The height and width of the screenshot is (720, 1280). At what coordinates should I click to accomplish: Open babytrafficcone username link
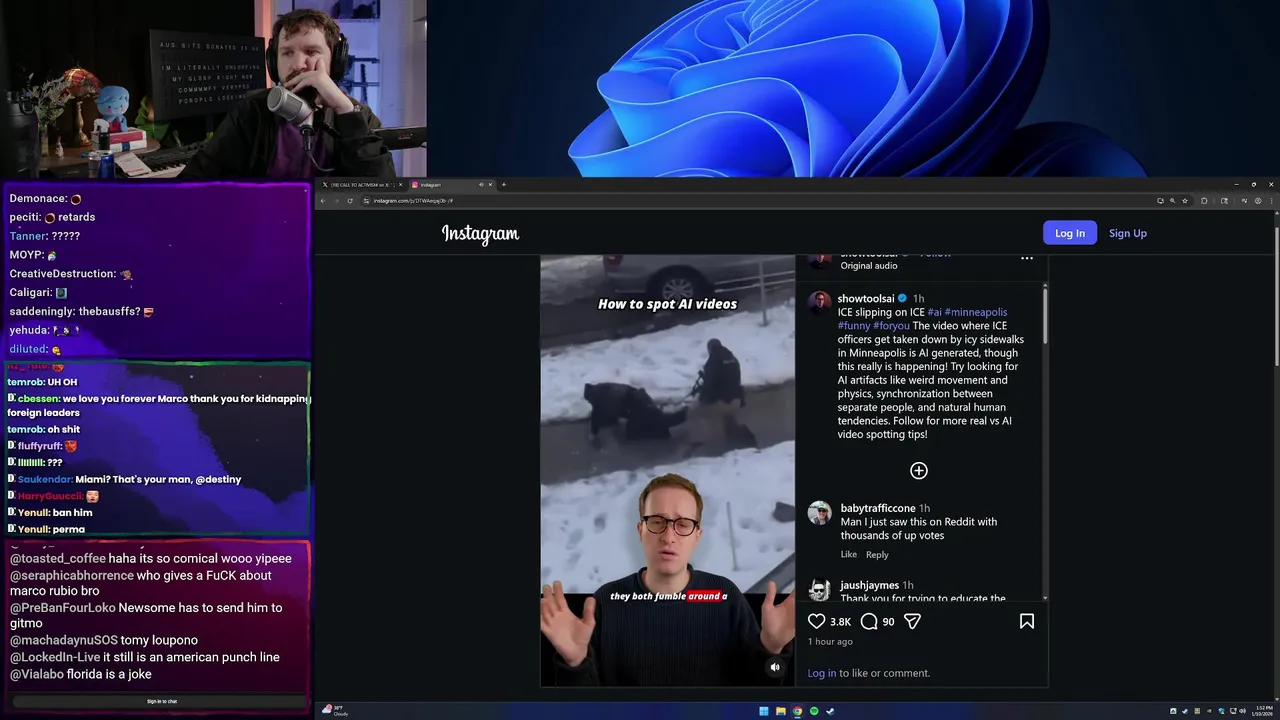point(878,508)
